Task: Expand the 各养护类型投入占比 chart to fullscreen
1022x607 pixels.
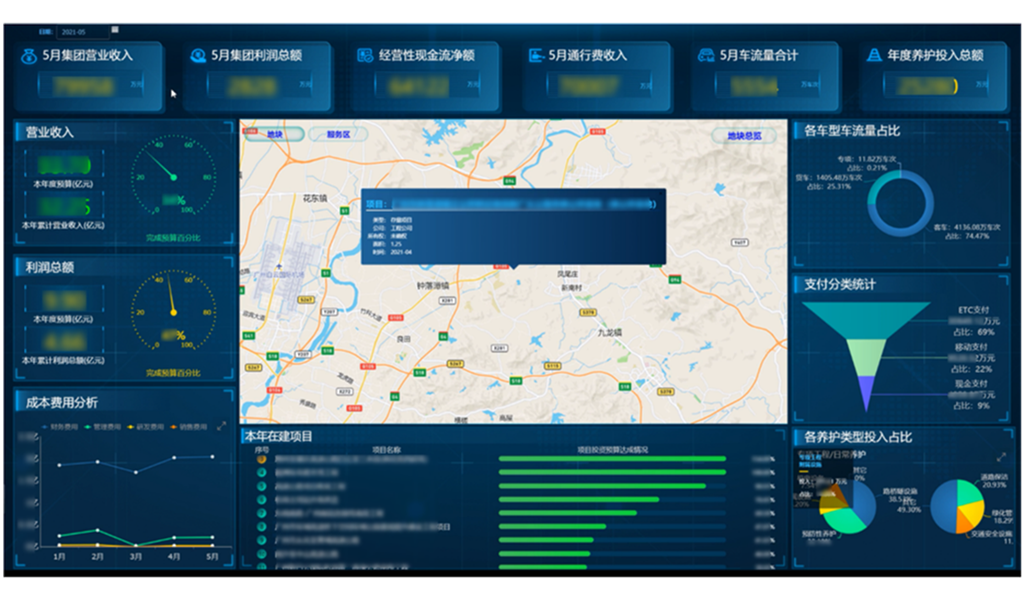Action: [1001, 457]
